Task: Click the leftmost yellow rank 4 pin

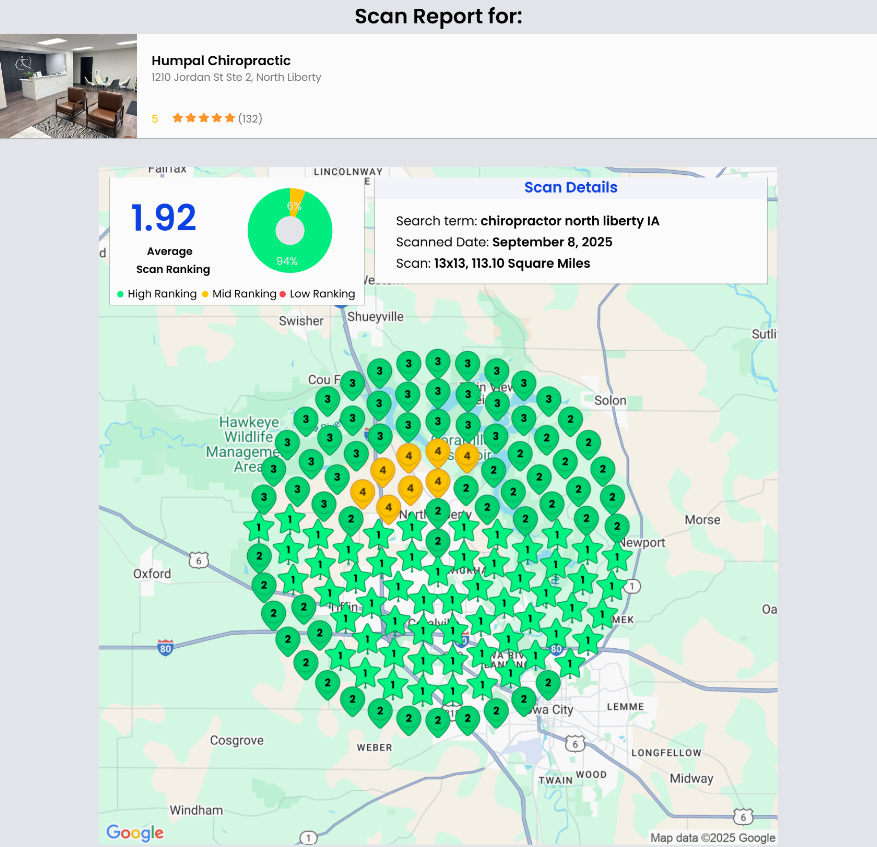Action: pos(362,491)
